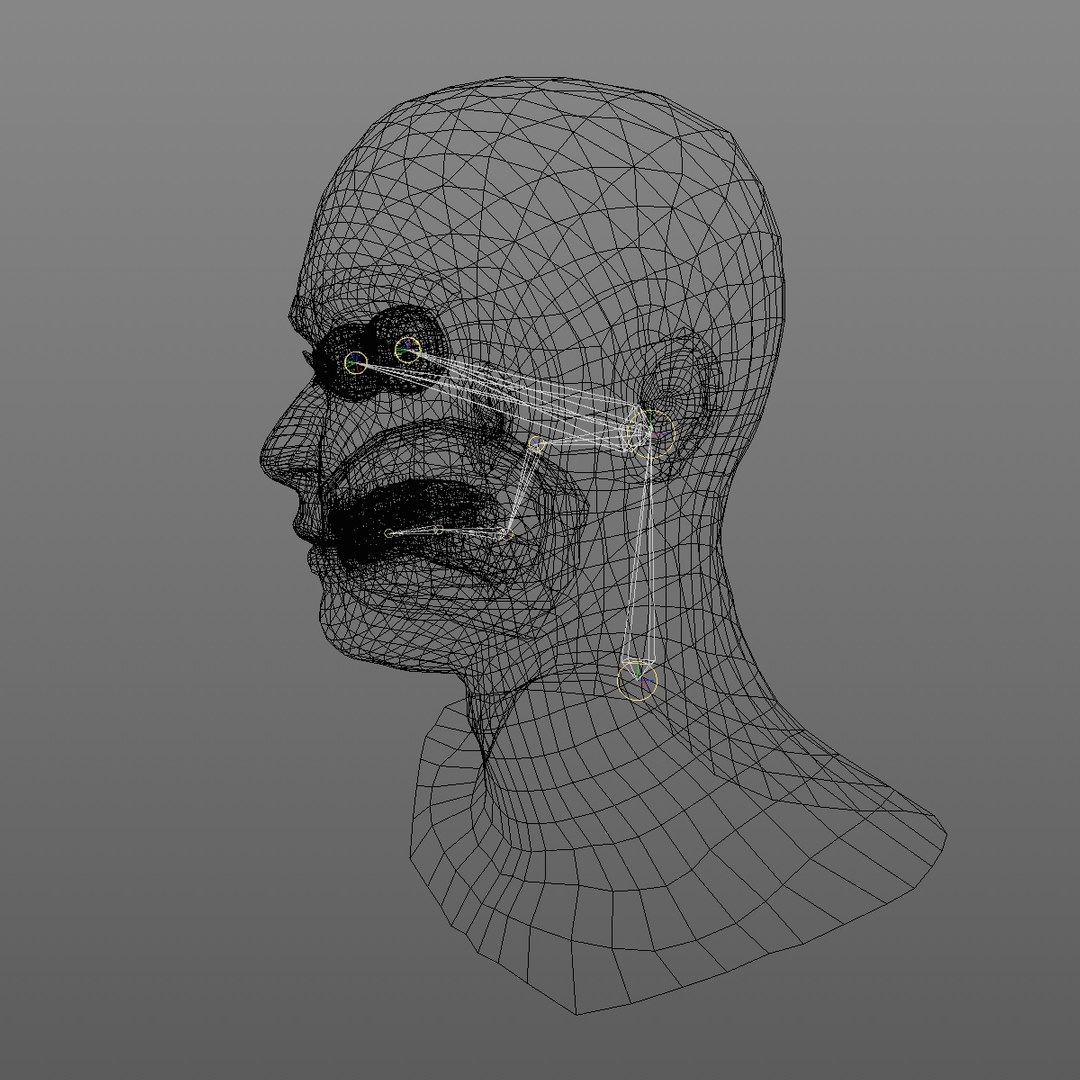Select the front eye joint circle nearest the nose
Image resolution: width=1080 pixels, height=1080 pixels.
point(355,362)
